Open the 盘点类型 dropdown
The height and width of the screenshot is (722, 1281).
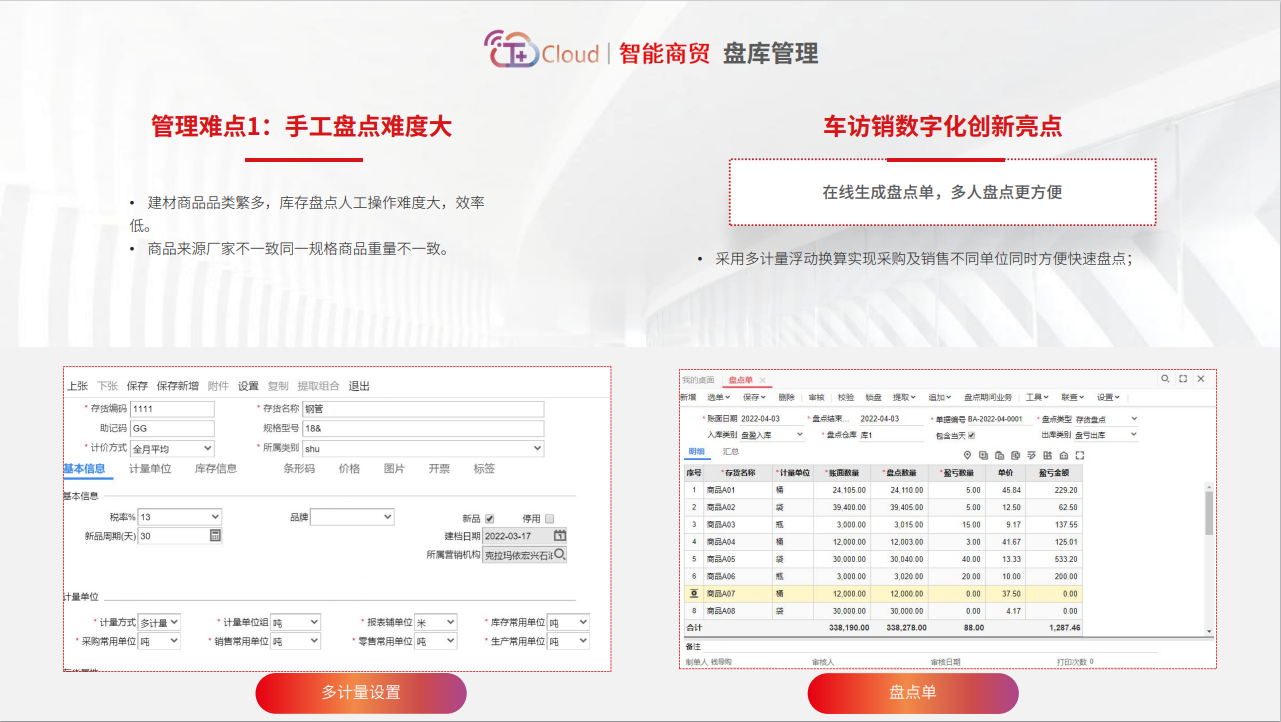click(1106, 419)
